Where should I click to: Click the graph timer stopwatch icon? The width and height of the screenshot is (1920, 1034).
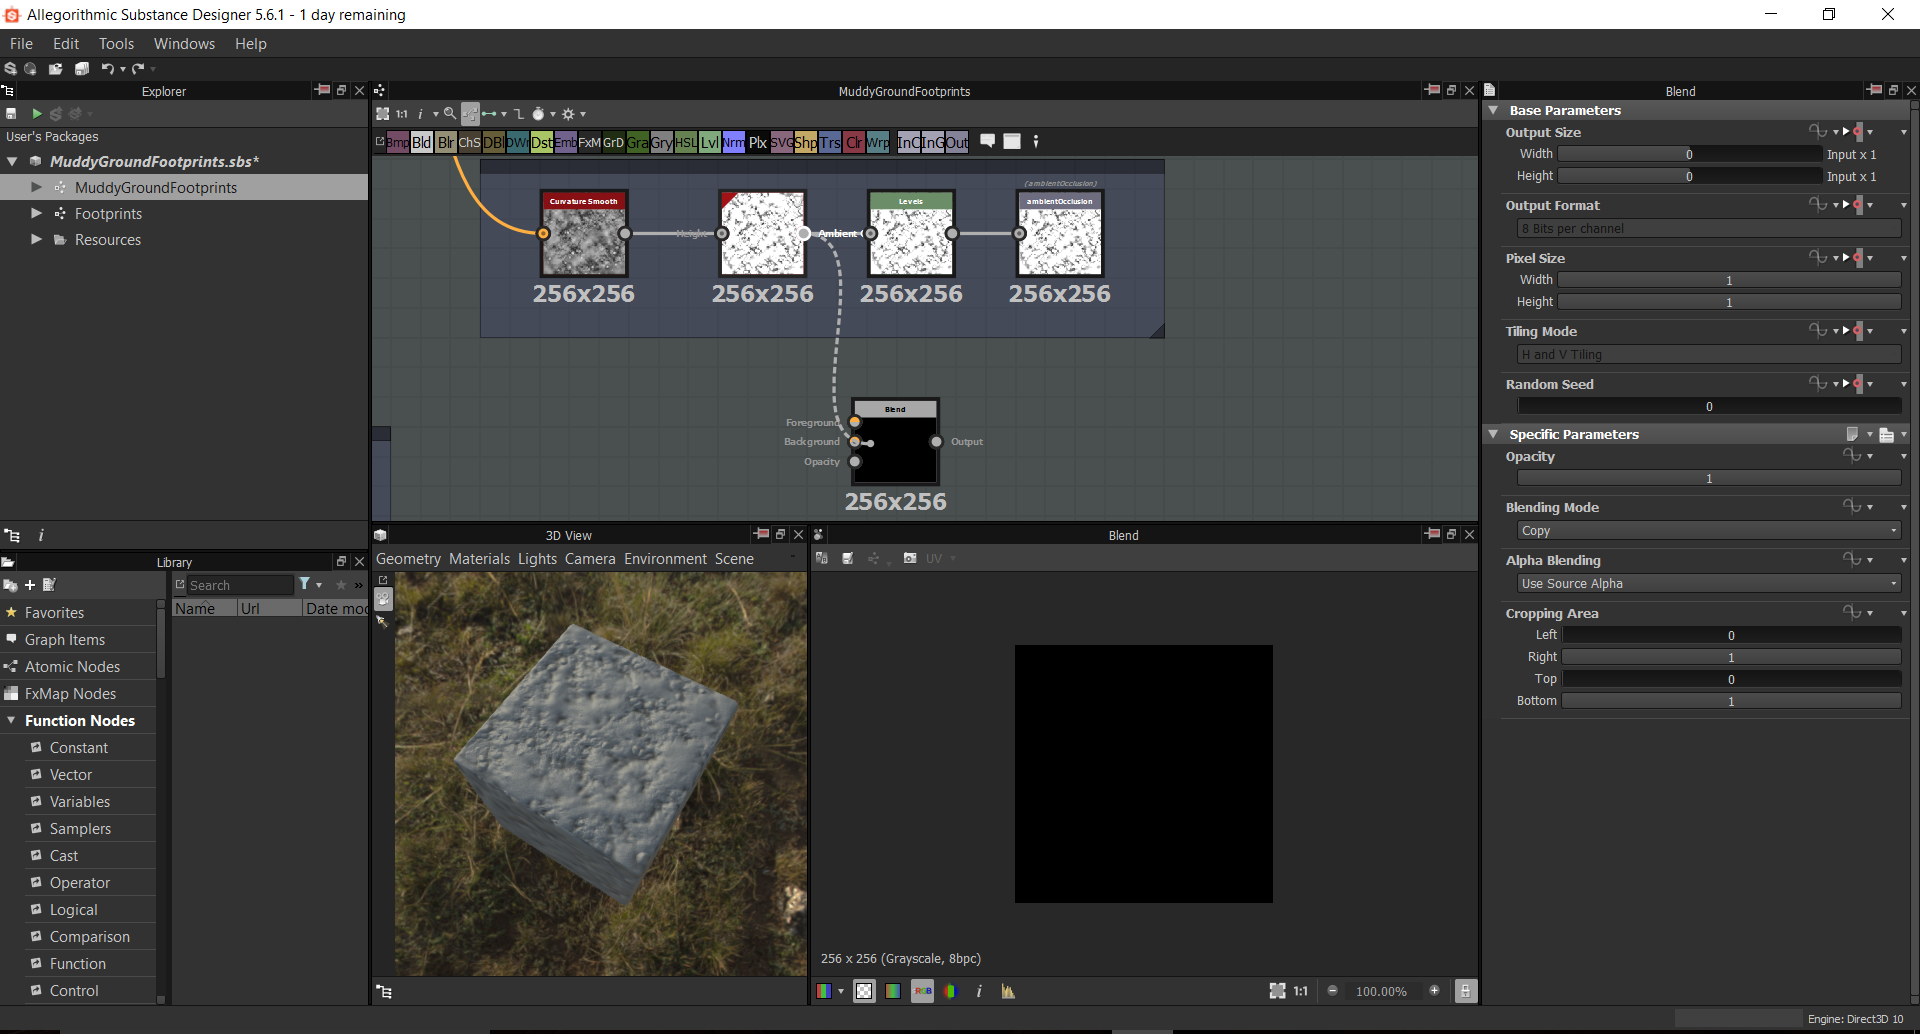(538, 114)
